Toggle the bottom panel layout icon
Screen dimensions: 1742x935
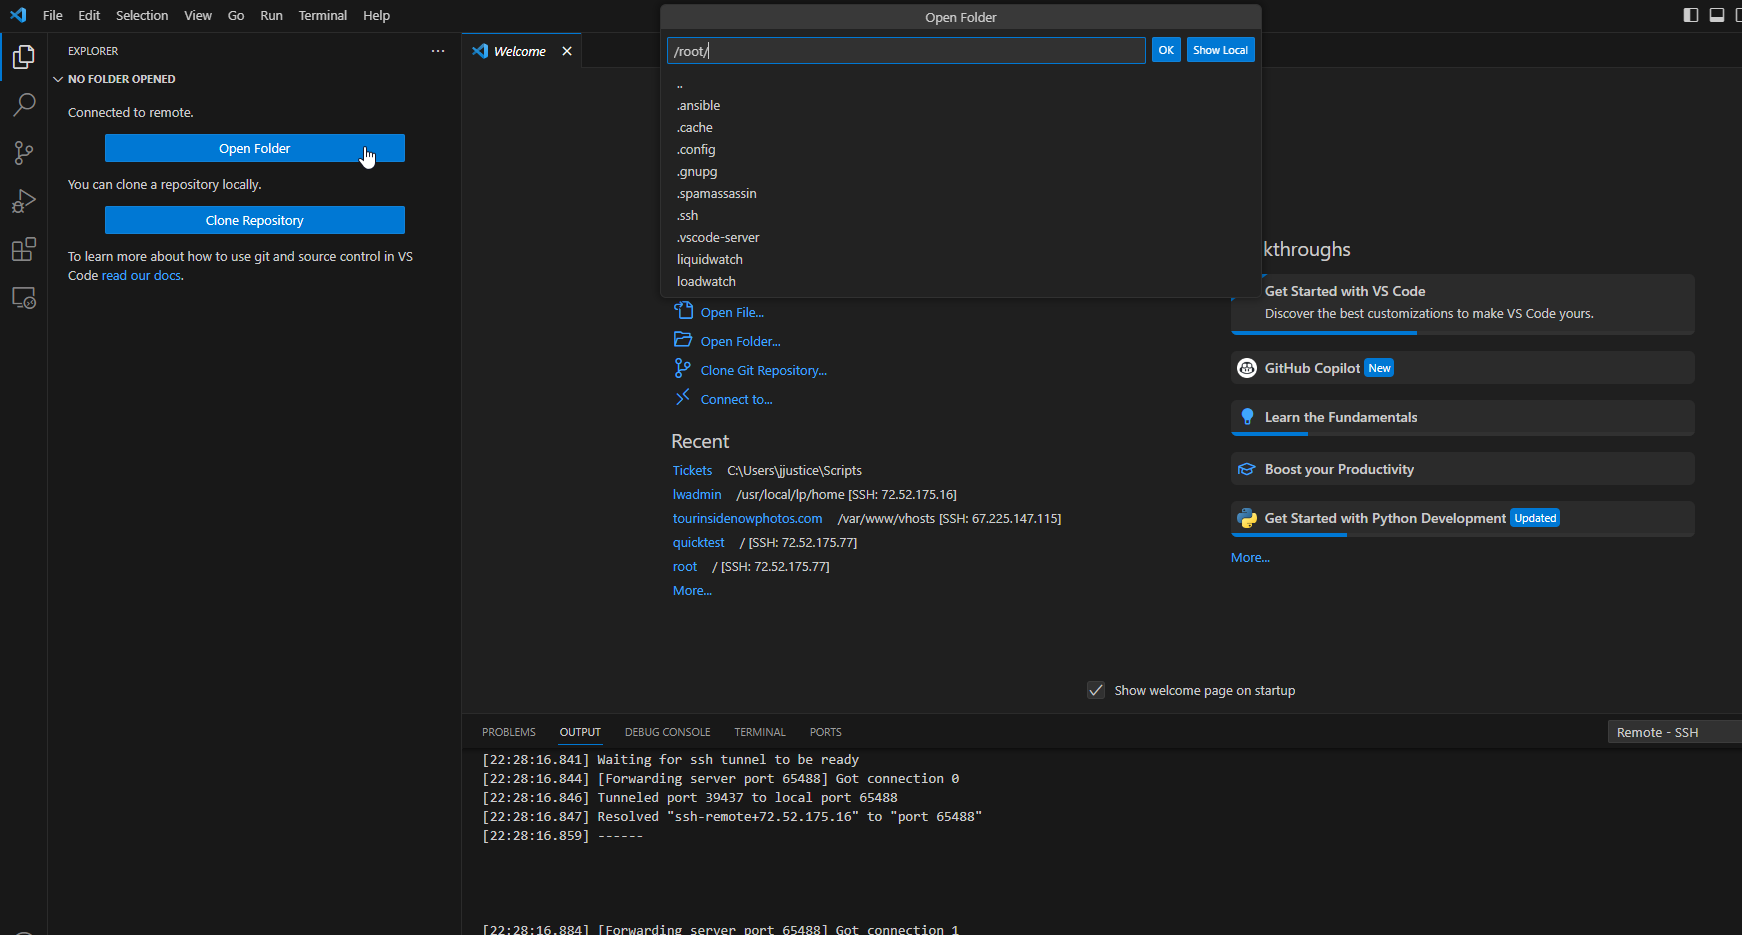click(x=1716, y=15)
